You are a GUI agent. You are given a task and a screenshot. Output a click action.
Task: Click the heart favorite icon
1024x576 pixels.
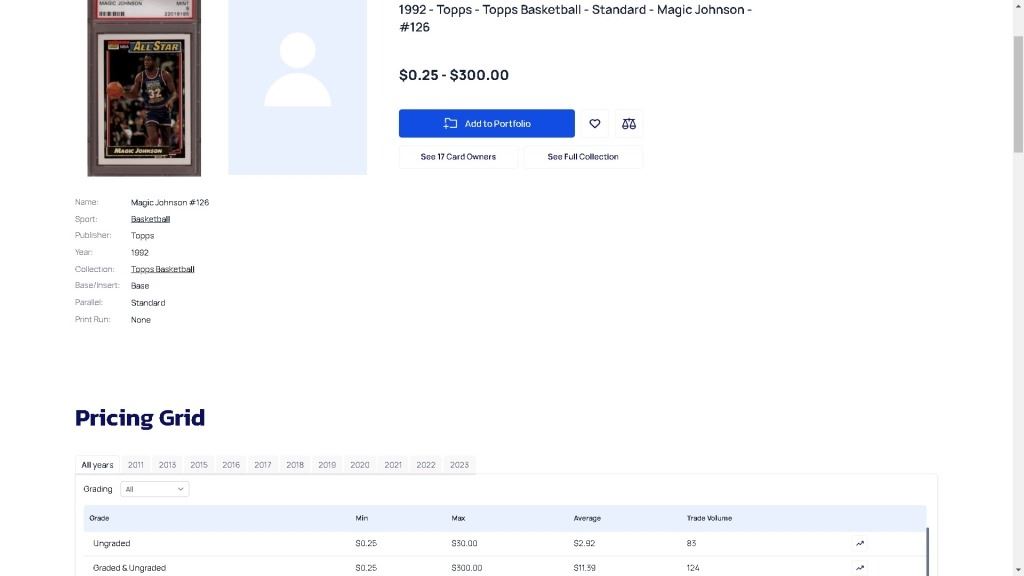pyautogui.click(x=595, y=124)
